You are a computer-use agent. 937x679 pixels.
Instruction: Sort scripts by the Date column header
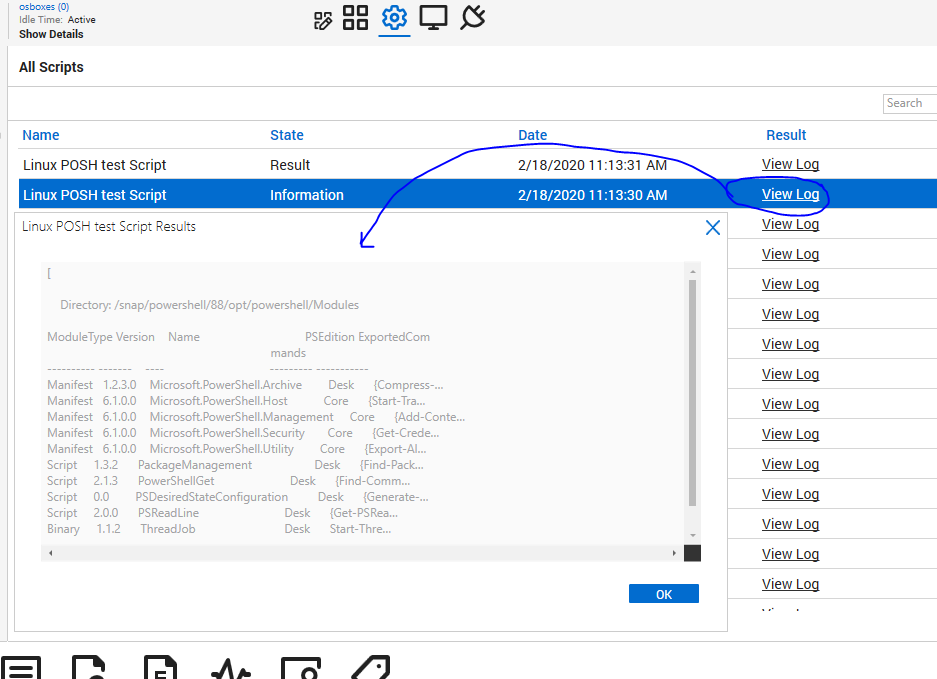pos(532,135)
